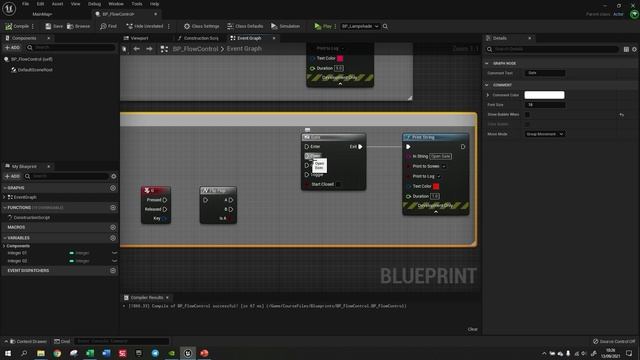Image resolution: width=640 pixels, height=360 pixels.
Task: Click the bookmark icon in graph toolbar
Action: coord(124,49)
